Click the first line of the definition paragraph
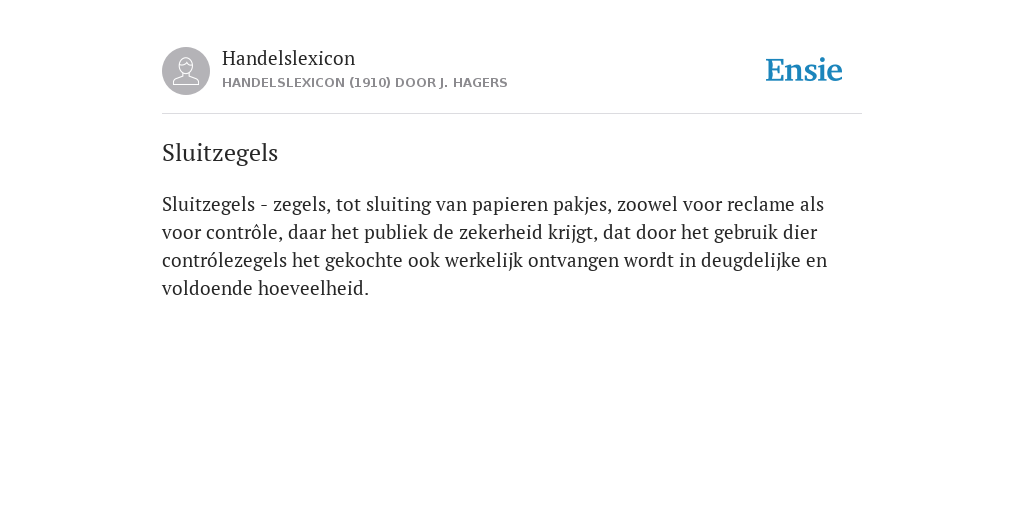This screenshot has width=1024, height=512. coord(493,205)
